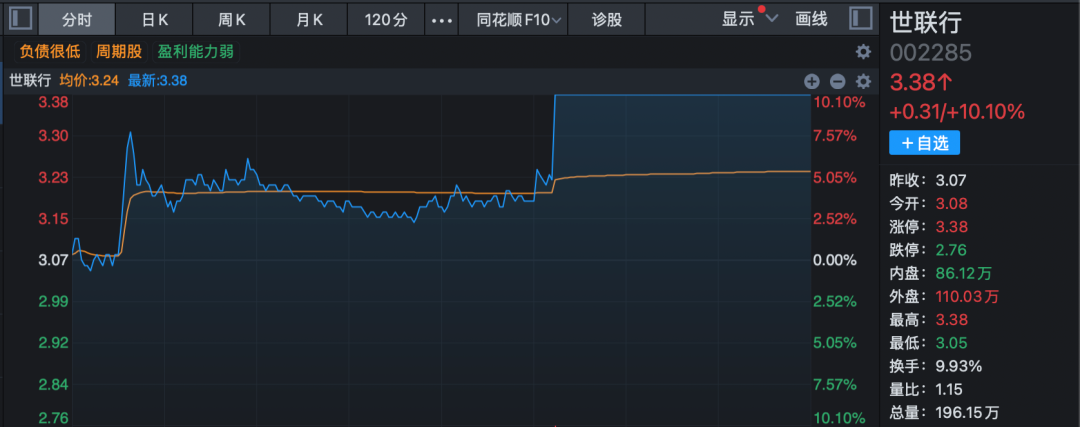Click 0.00% on percent axis
This screenshot has height=427, width=1080.
pyautogui.click(x=835, y=260)
